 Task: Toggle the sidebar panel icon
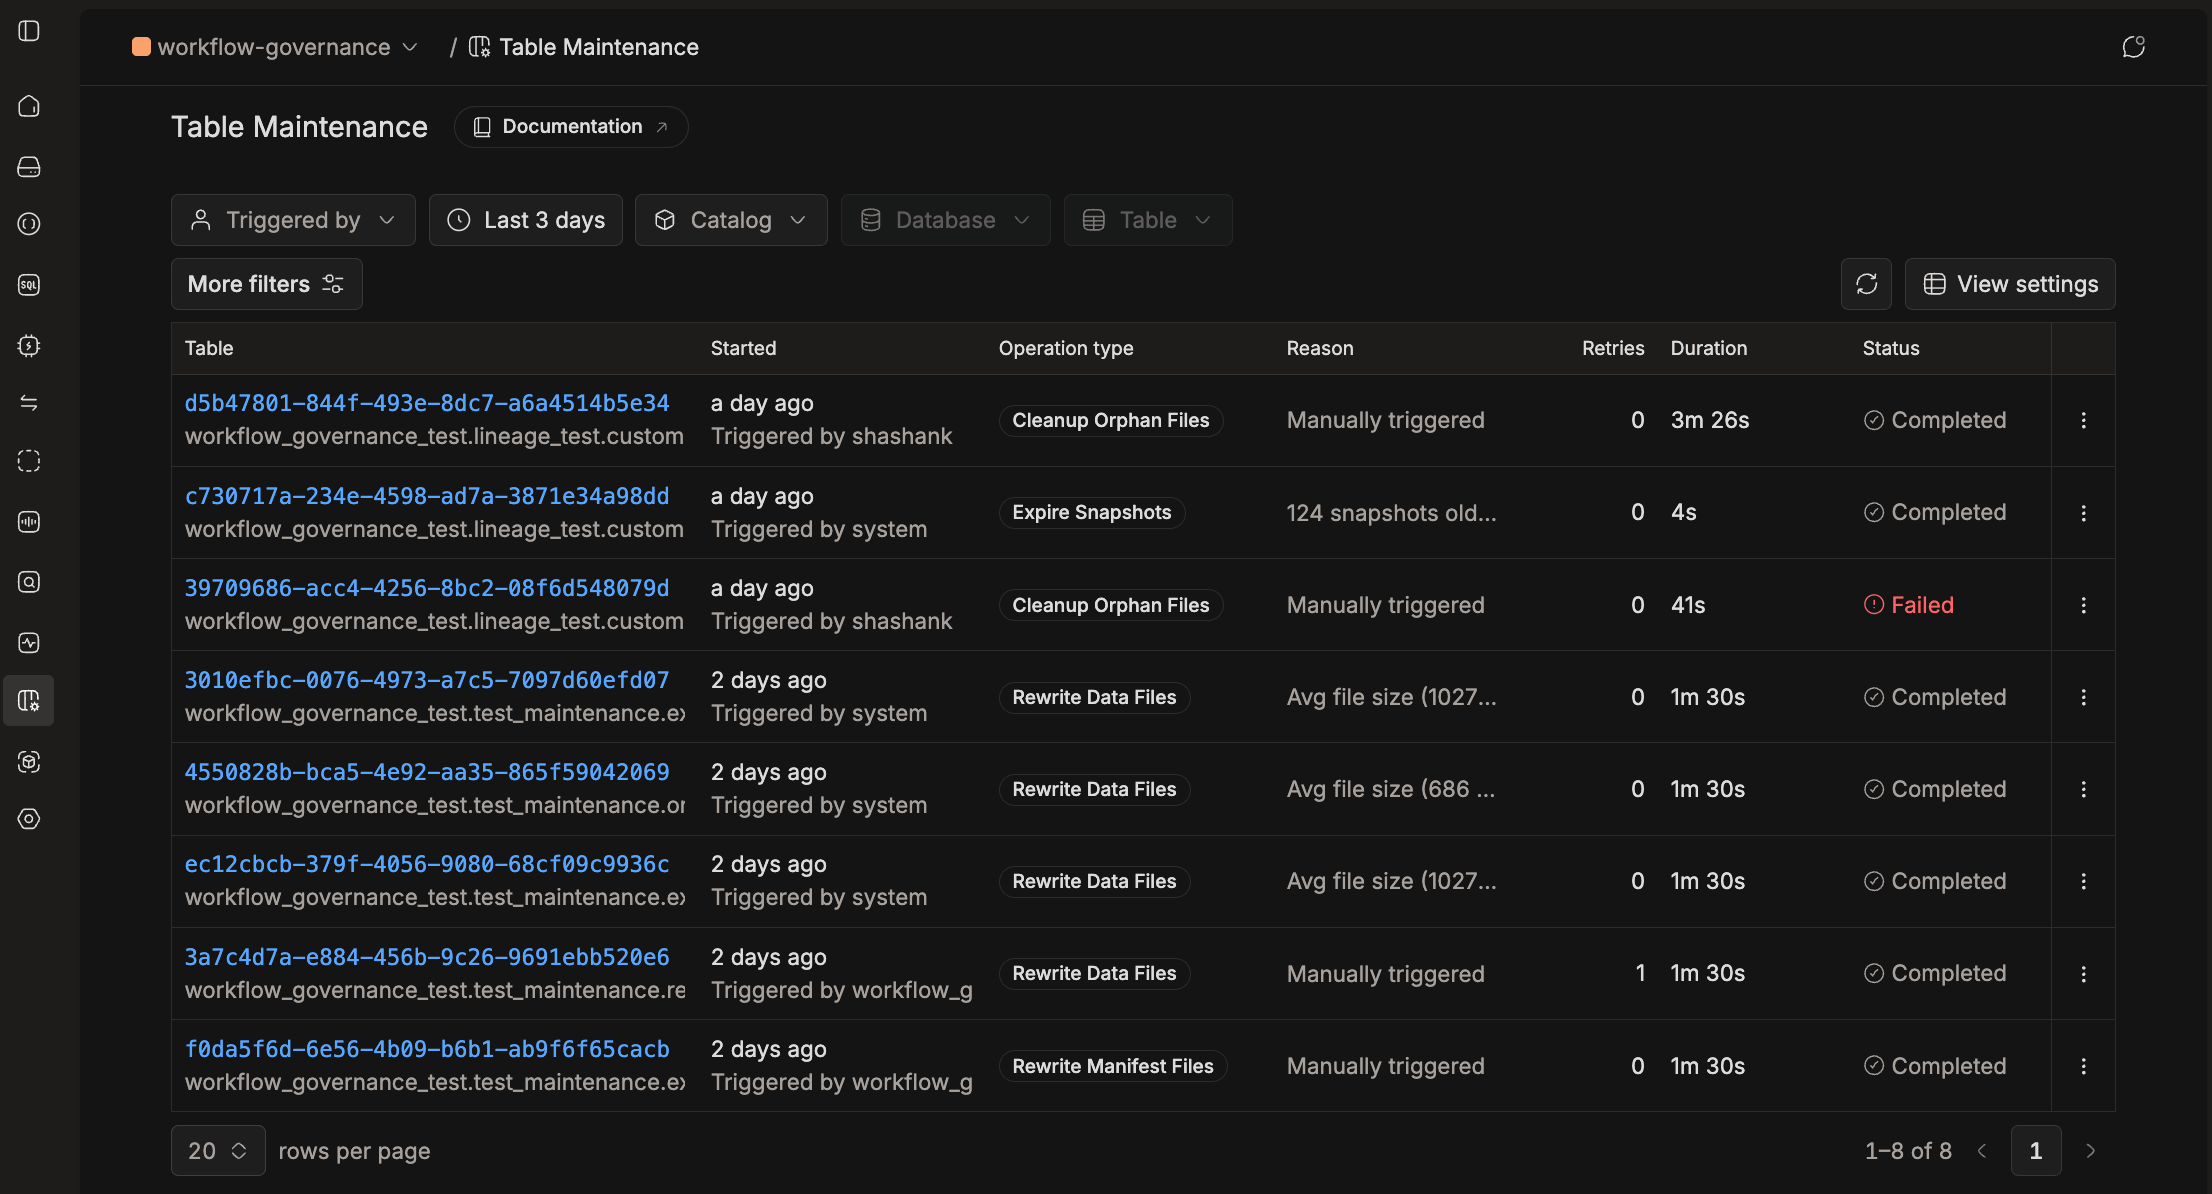tap(29, 31)
